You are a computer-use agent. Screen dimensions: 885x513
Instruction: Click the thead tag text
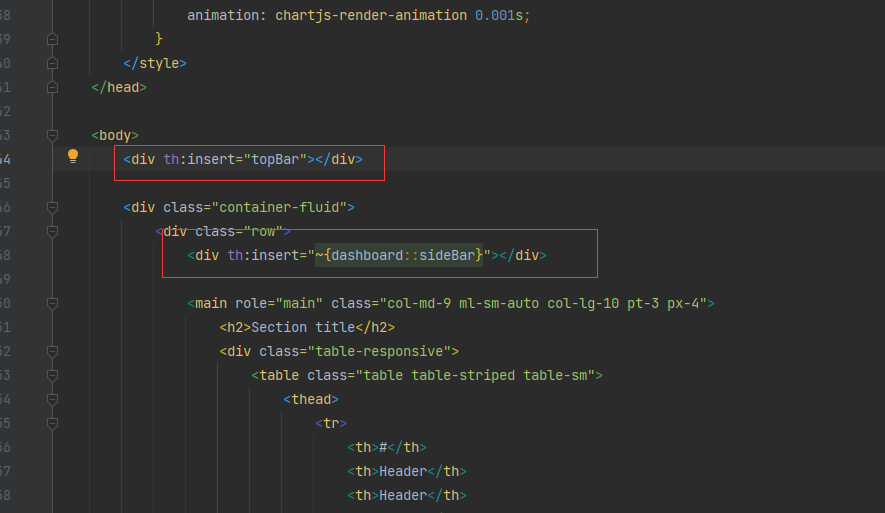pyautogui.click(x=311, y=400)
